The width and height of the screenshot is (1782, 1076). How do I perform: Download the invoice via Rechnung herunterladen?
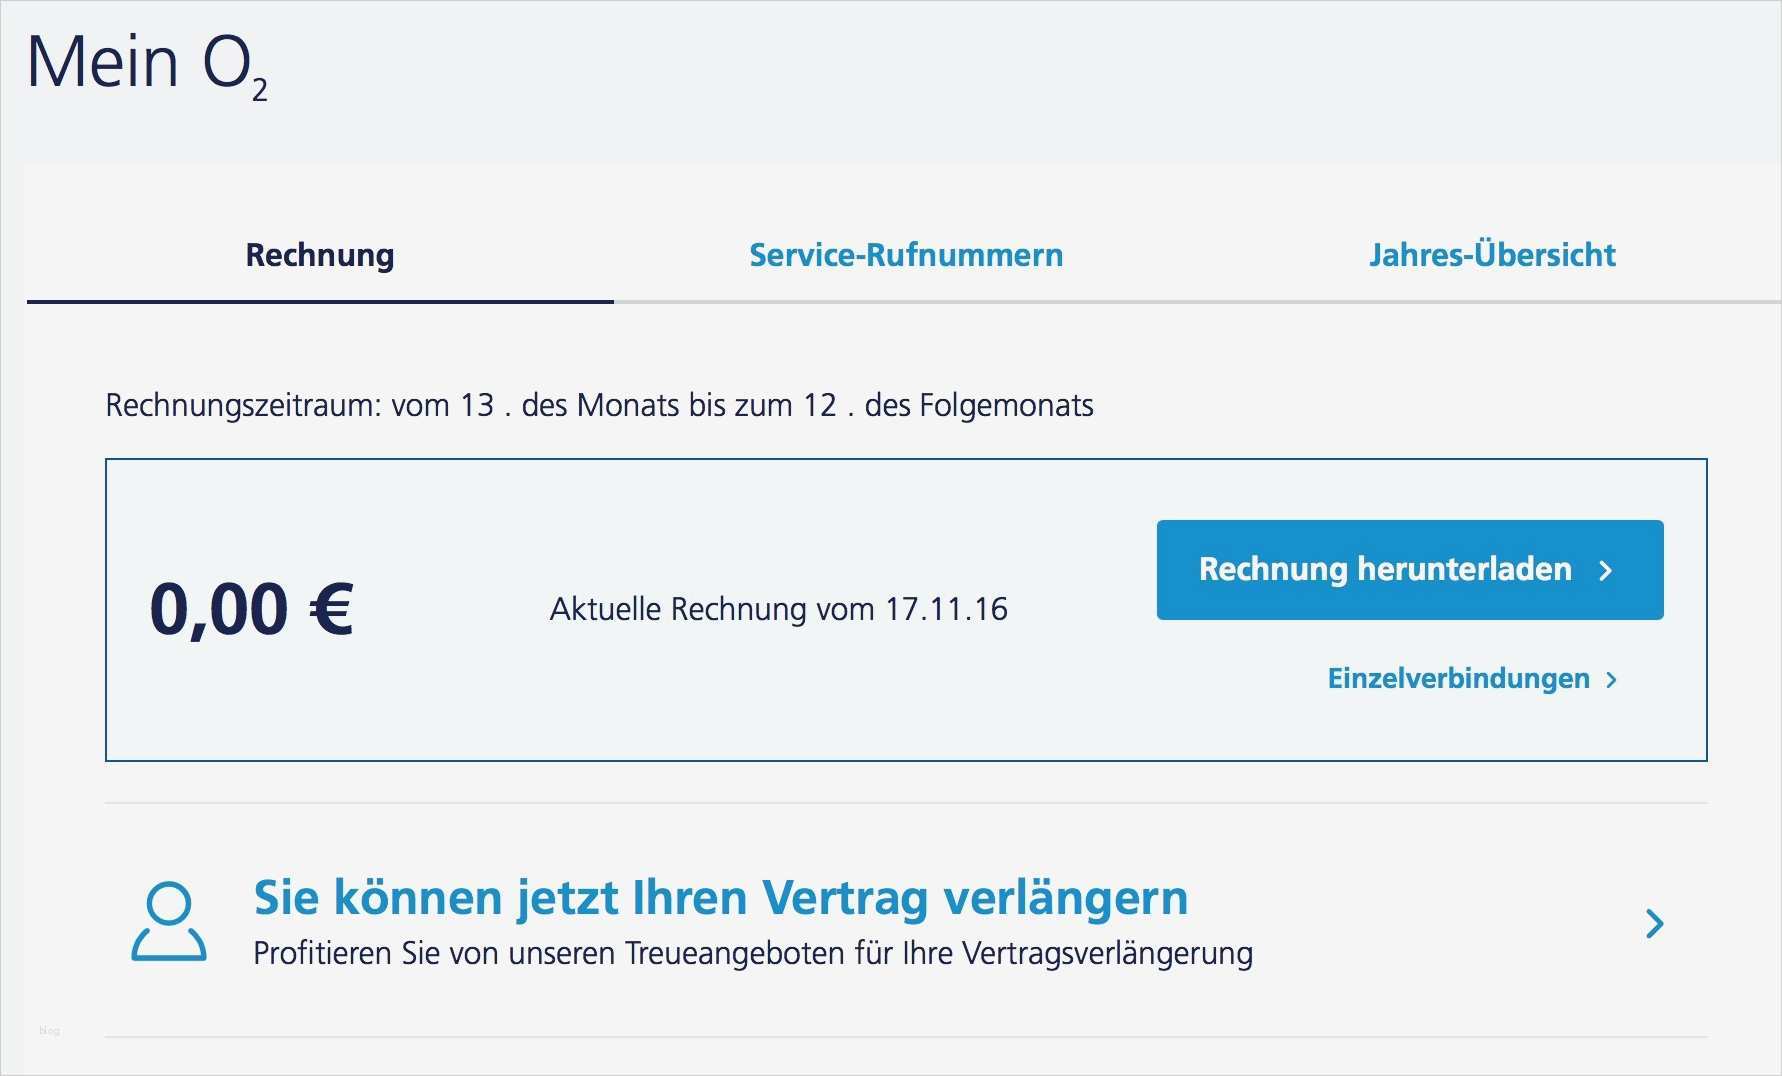(1383, 569)
